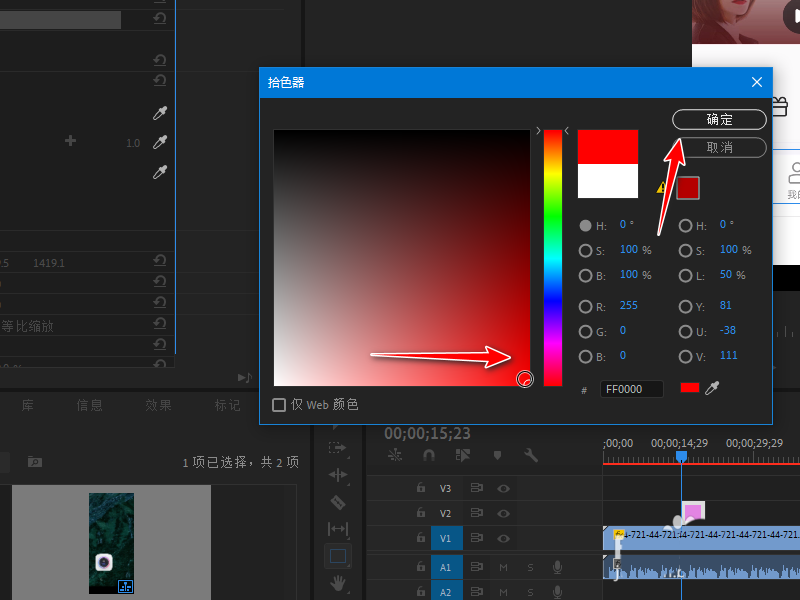The image size is (800, 600).
Task: Hide the V3 track output
Action: (503, 488)
